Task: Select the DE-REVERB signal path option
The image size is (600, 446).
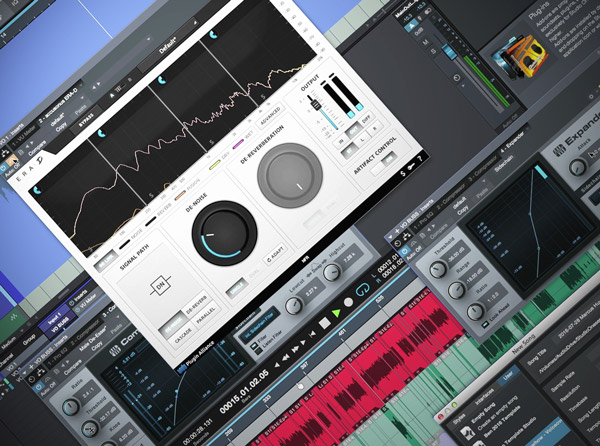Action: click(x=196, y=304)
